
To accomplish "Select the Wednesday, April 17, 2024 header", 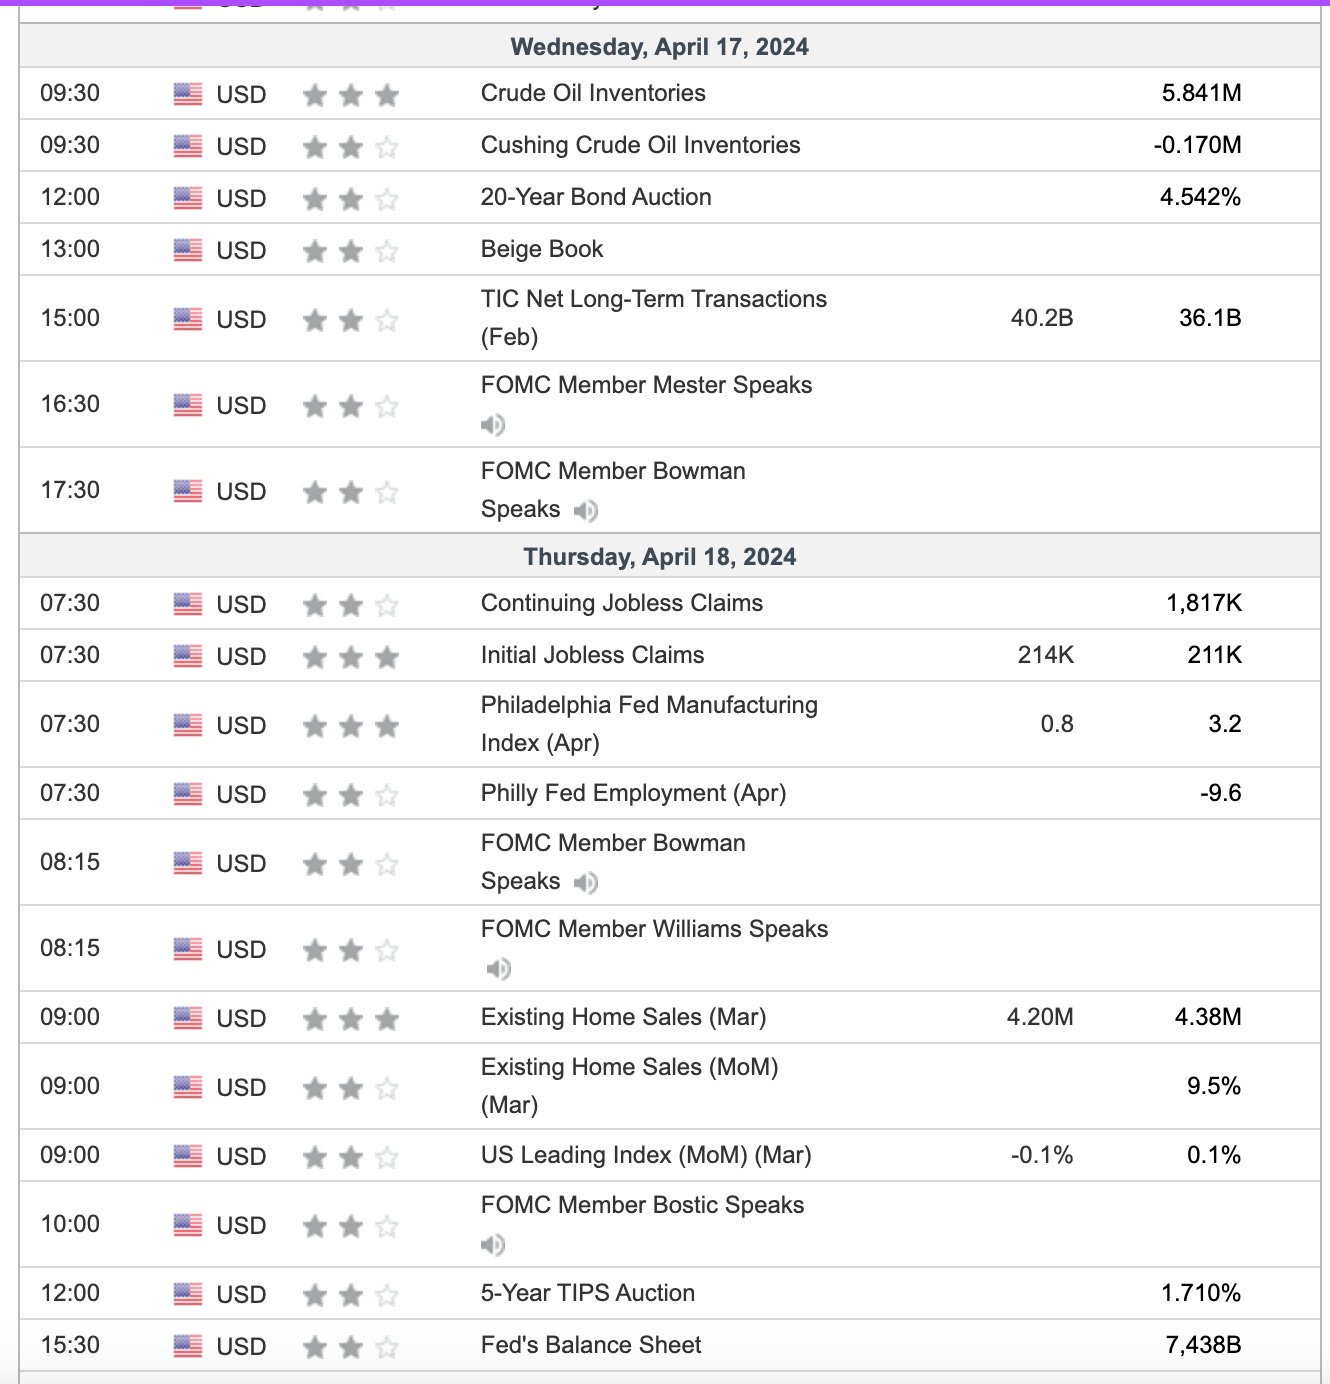I will (x=660, y=47).
